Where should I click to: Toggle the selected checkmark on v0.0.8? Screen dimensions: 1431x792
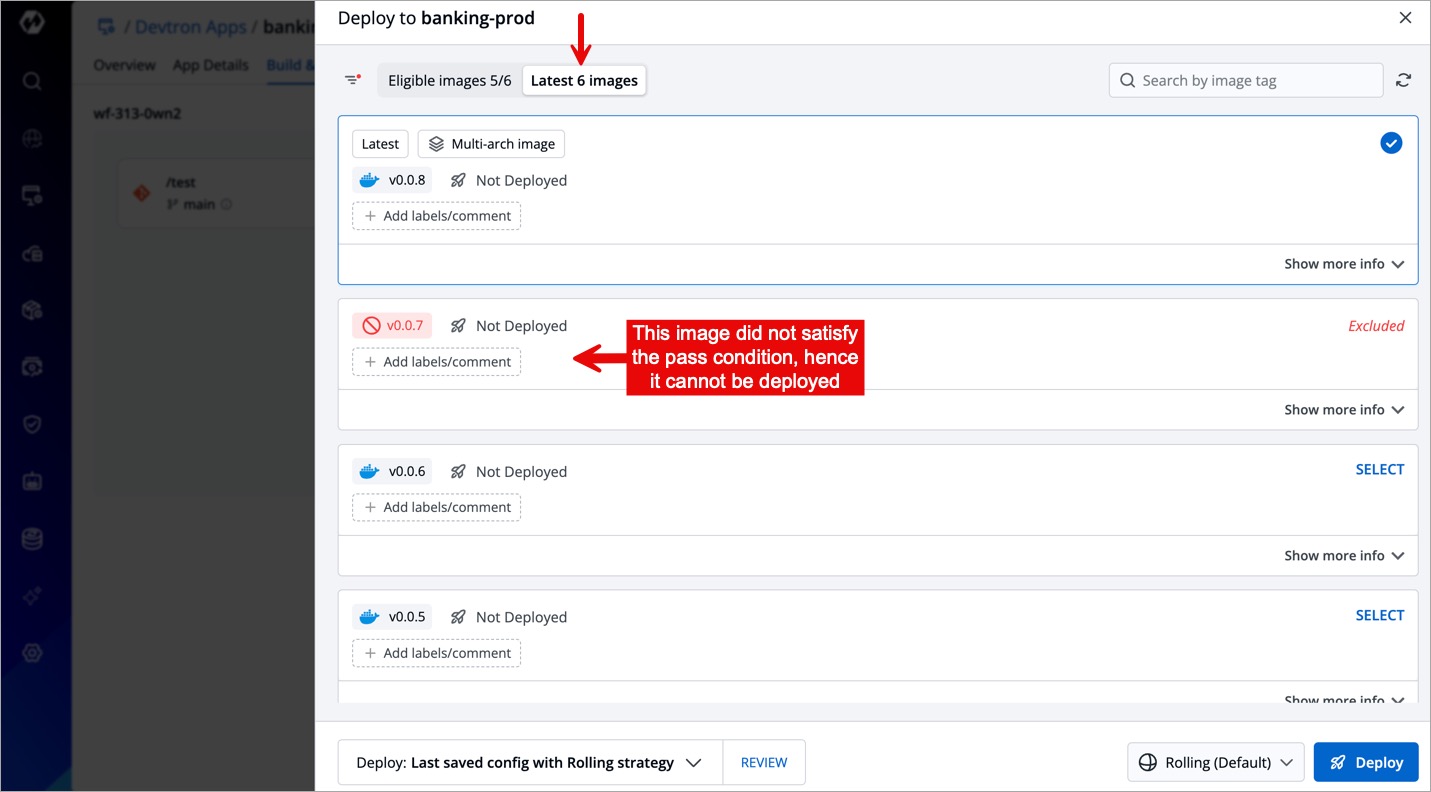click(x=1390, y=144)
